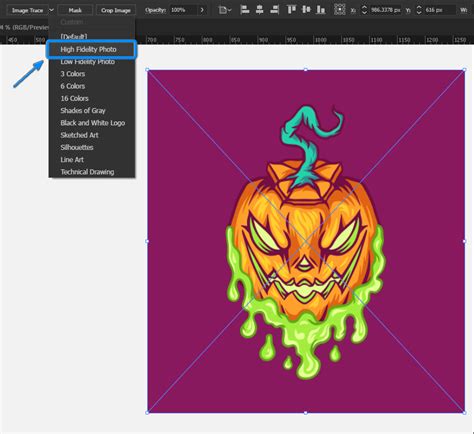
Task: Click the document tab showing RGB/Preview
Action: click(x=24, y=28)
